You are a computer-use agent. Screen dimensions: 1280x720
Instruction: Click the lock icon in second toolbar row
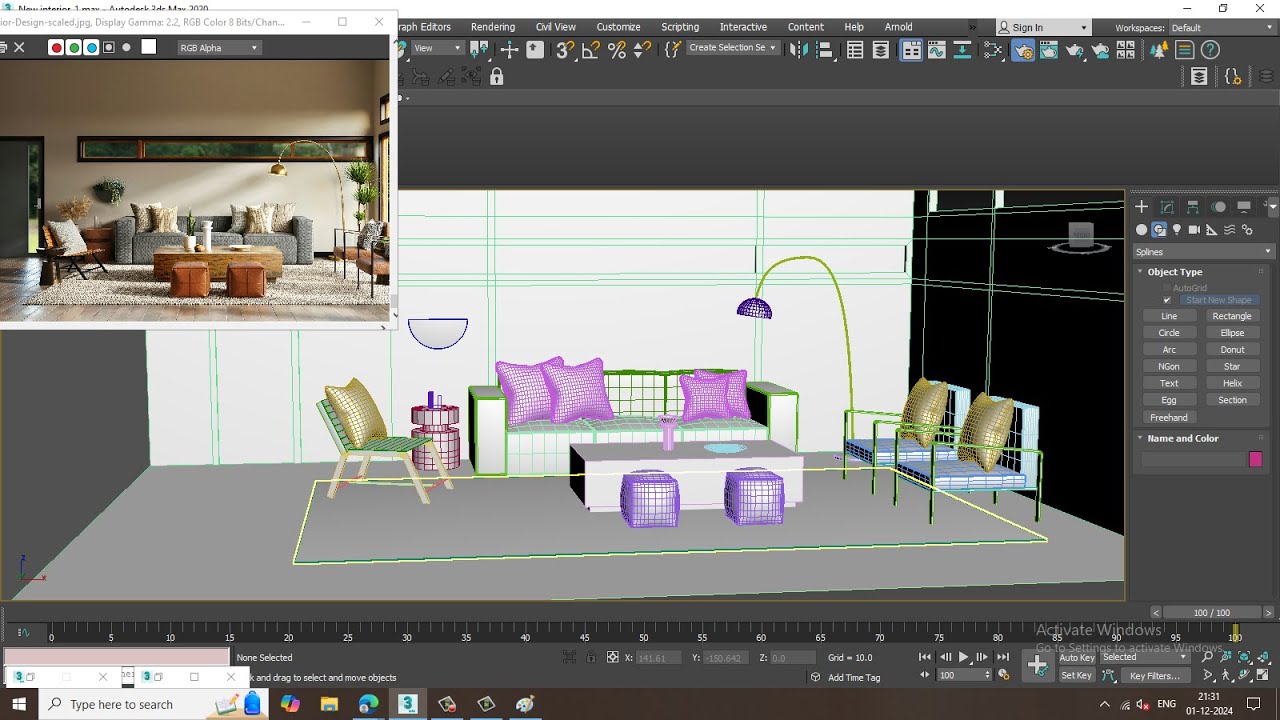tap(496, 76)
